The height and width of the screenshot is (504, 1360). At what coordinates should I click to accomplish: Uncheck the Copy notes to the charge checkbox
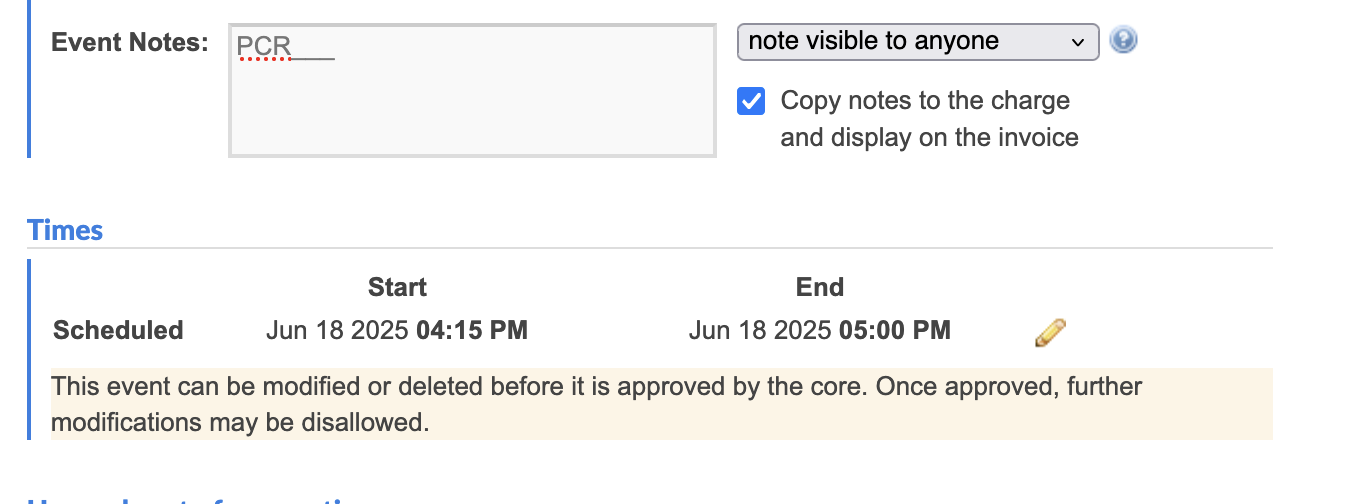click(x=751, y=101)
